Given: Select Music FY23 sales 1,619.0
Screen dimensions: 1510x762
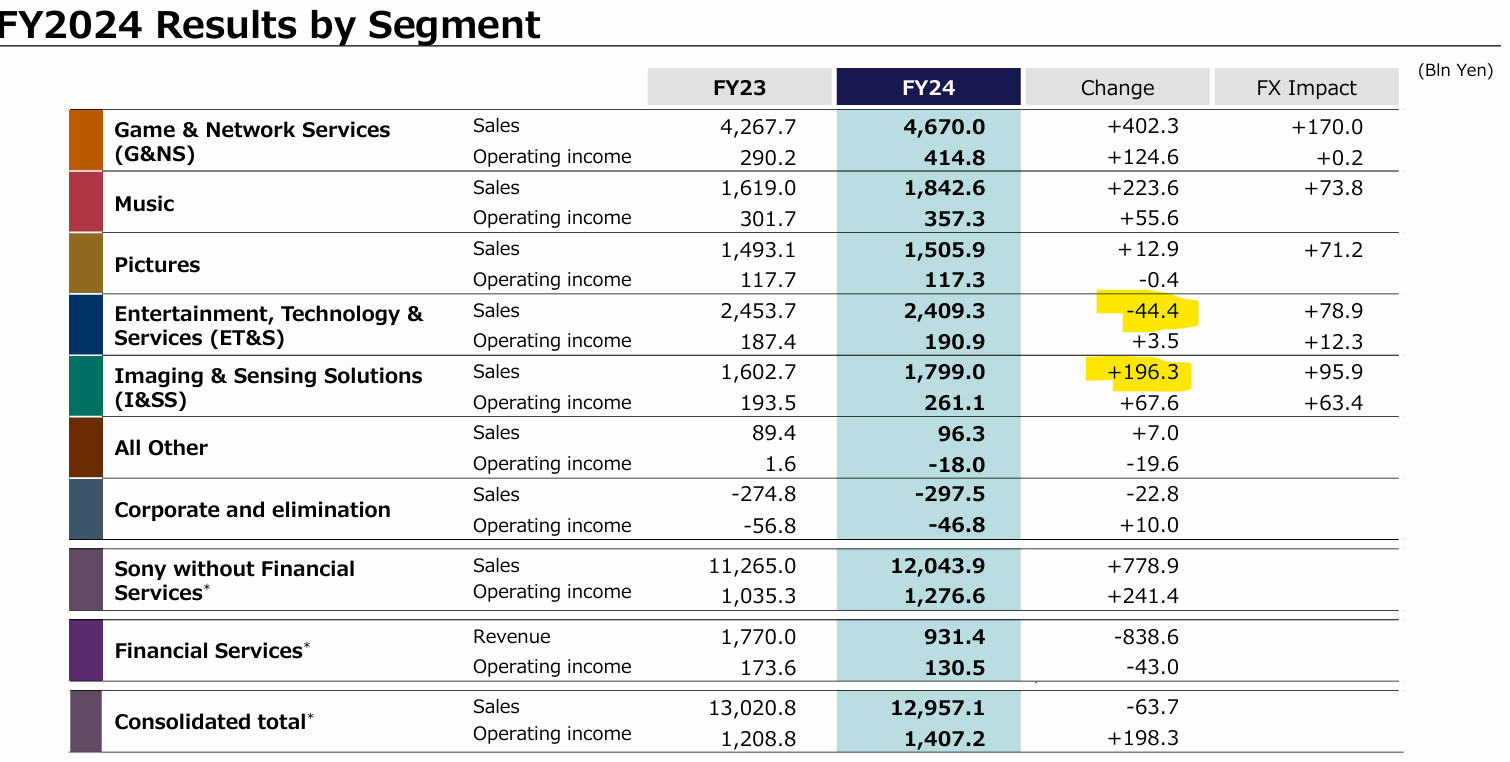Looking at the screenshot, I should click(758, 188).
